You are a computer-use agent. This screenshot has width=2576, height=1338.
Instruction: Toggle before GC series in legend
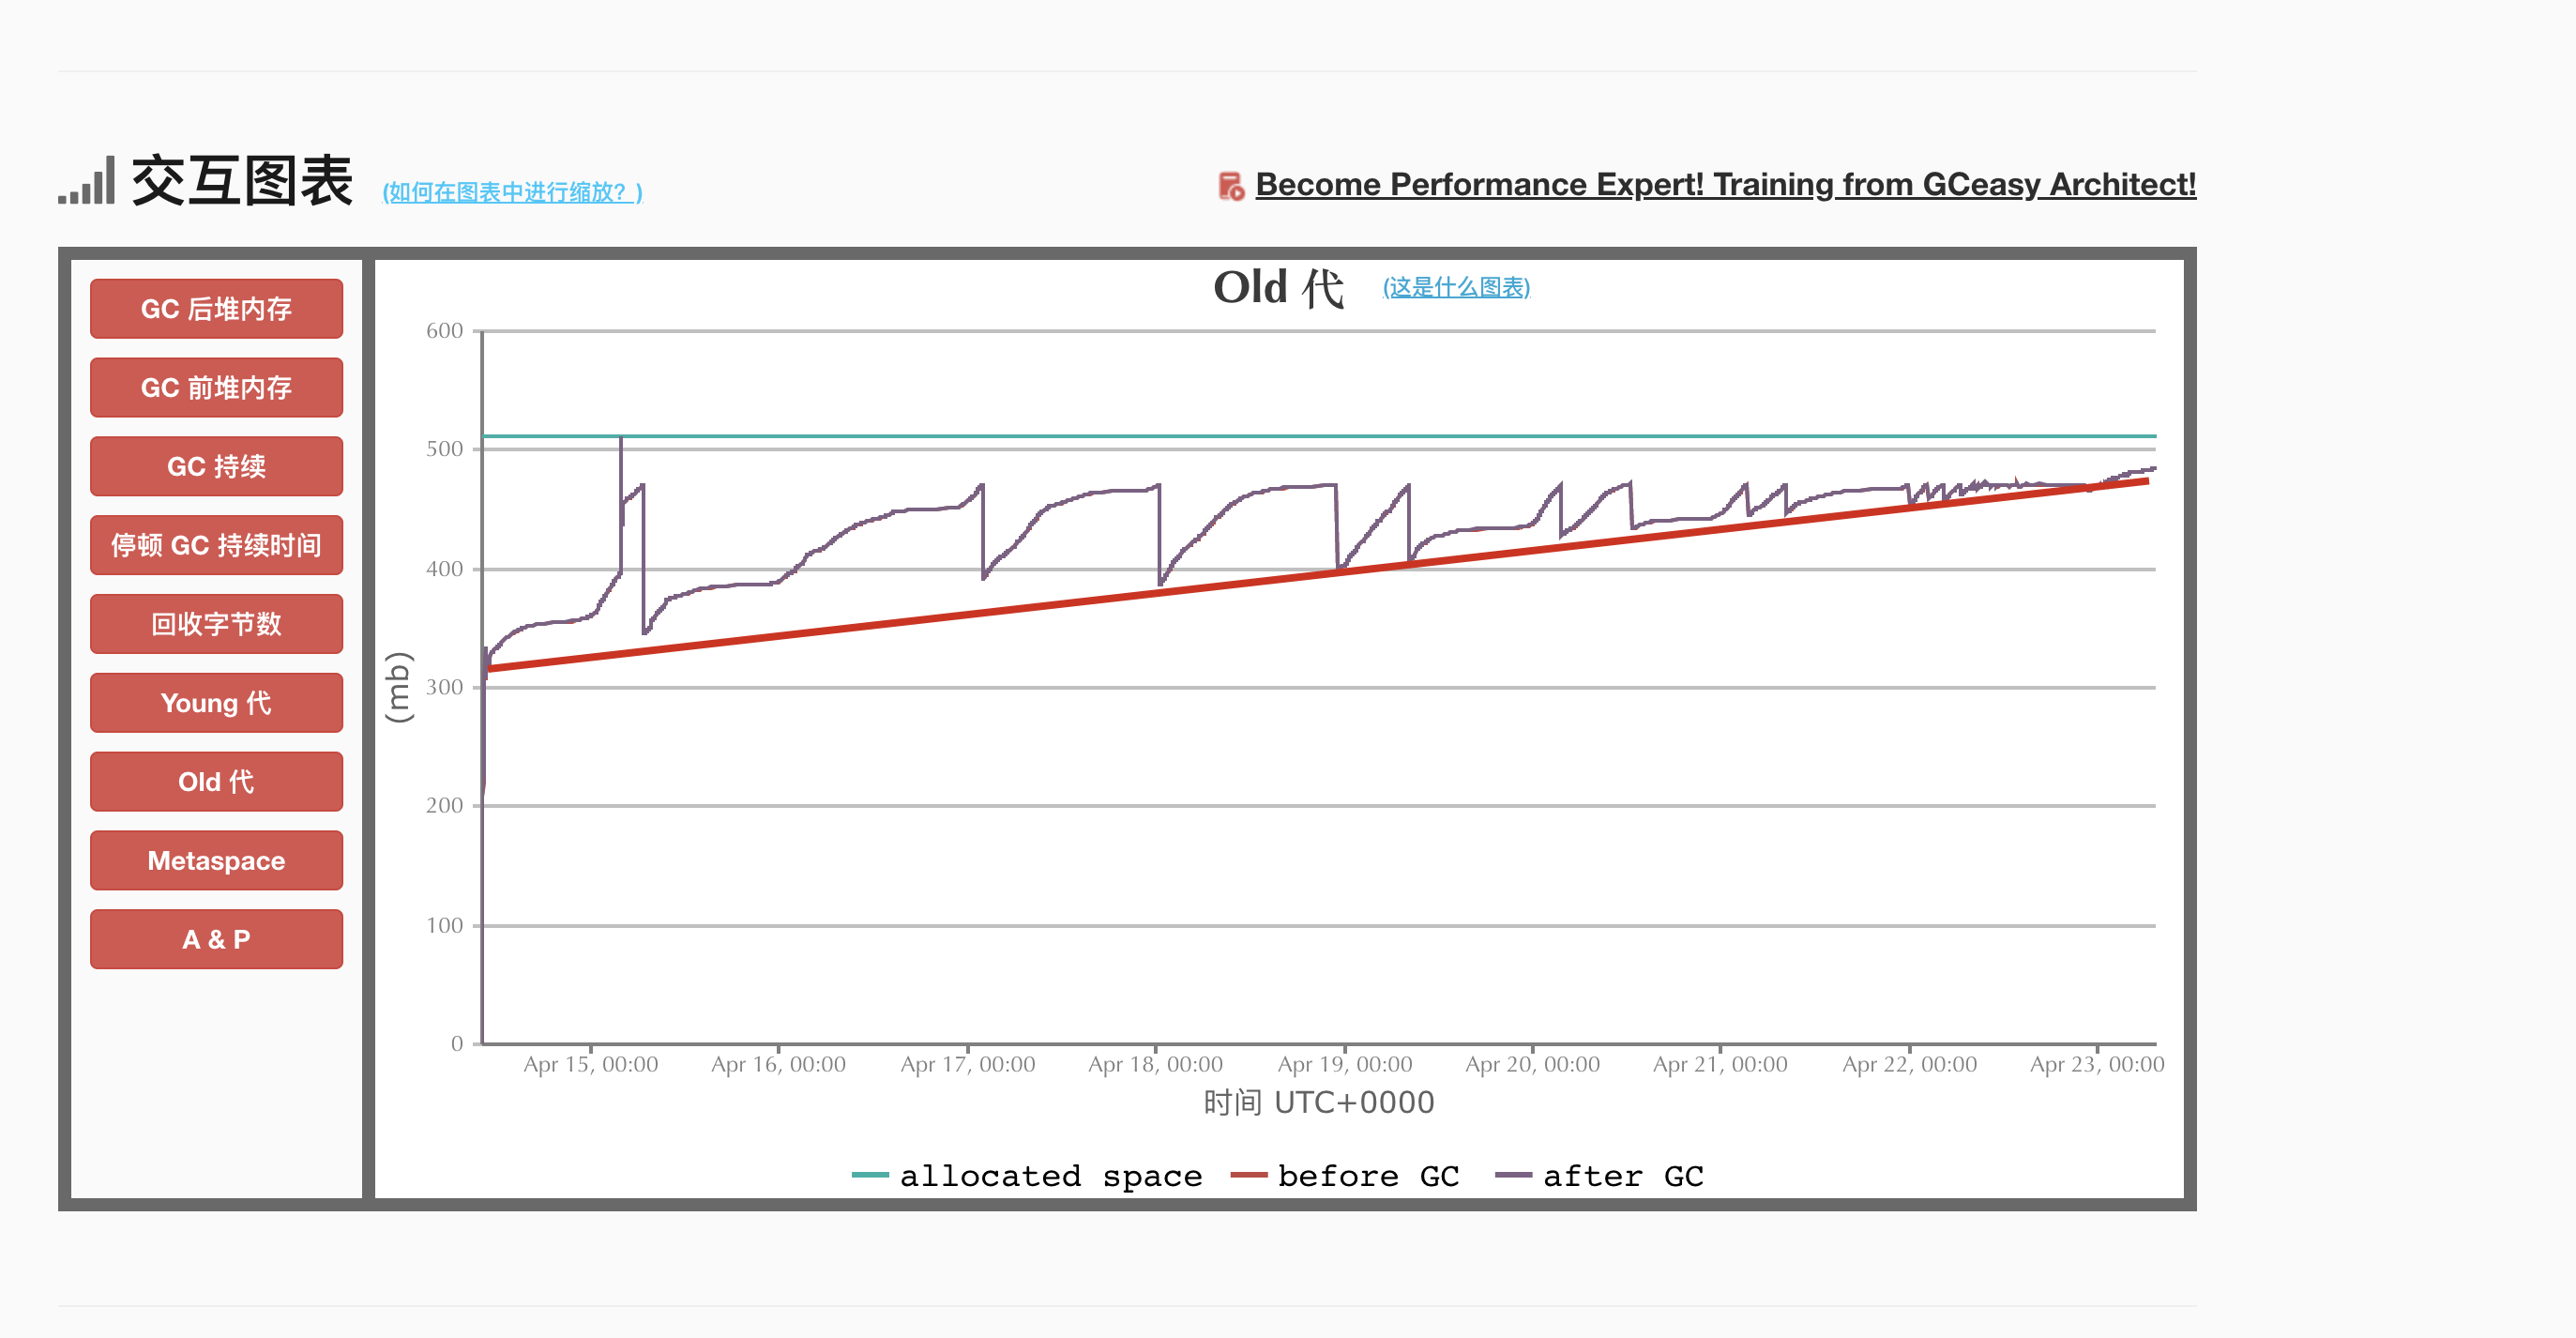[1368, 1176]
